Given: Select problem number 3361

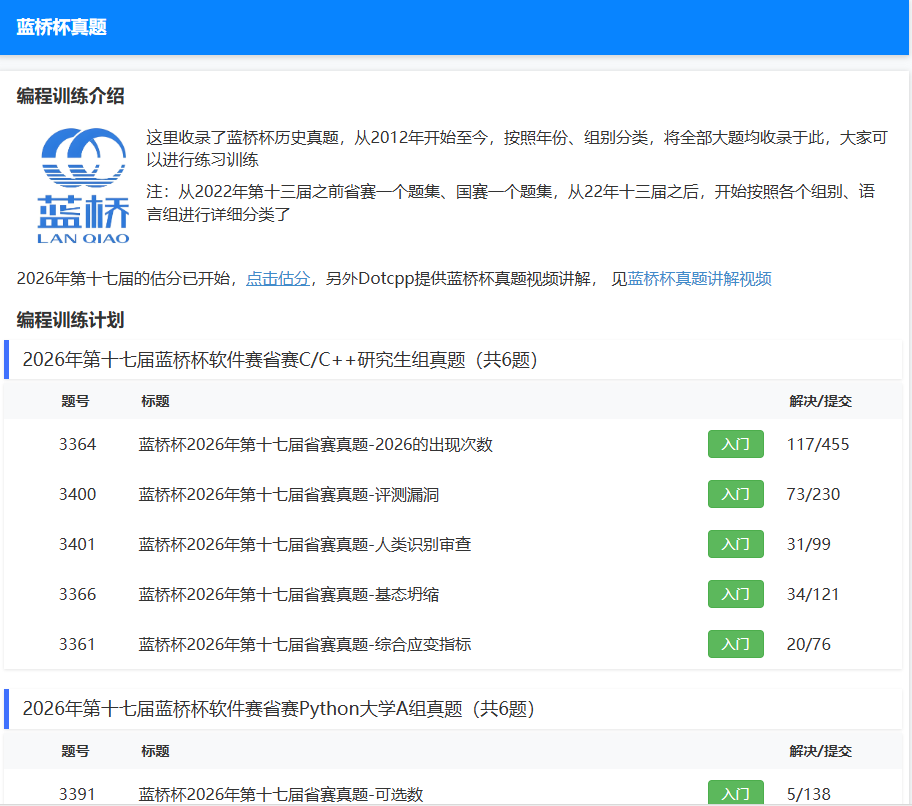Looking at the screenshot, I should click(77, 644).
